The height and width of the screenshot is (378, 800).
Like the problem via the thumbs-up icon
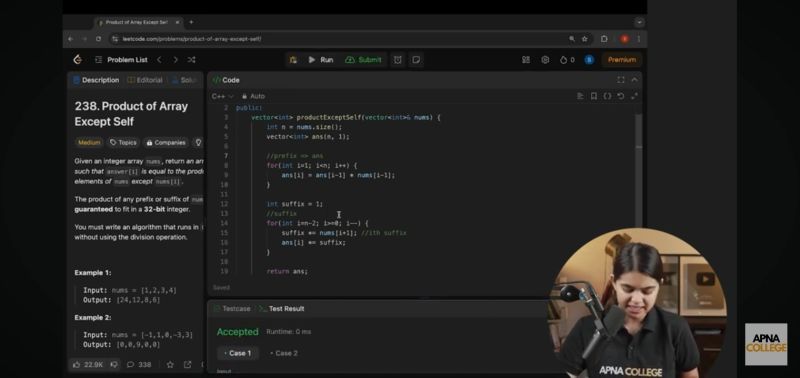coord(77,364)
